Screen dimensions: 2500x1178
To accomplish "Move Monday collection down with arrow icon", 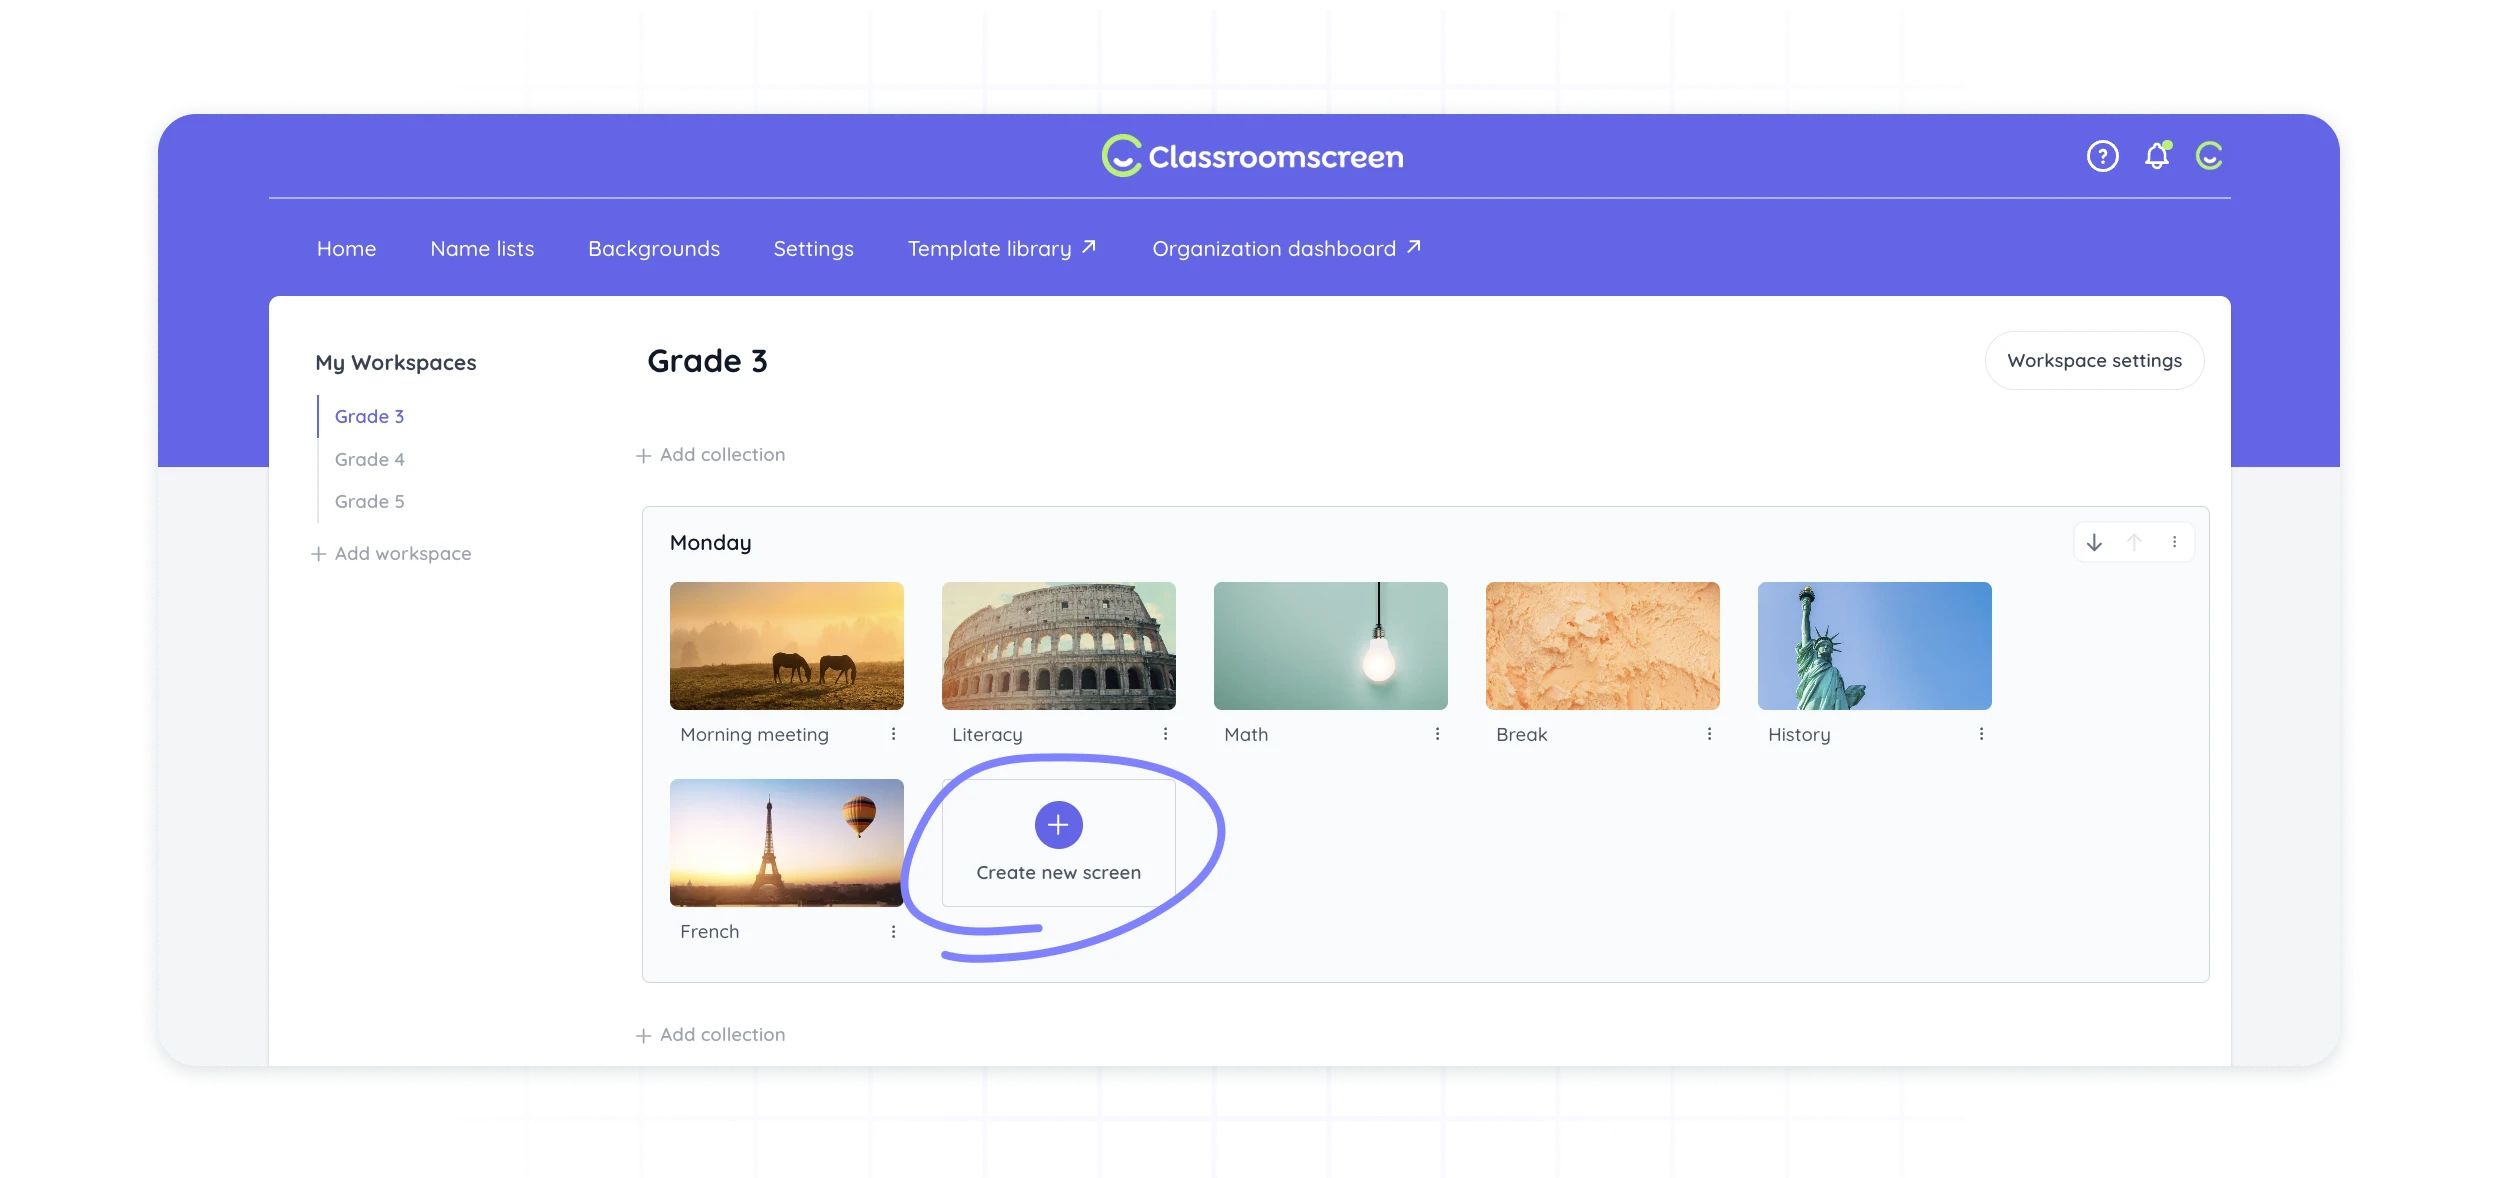I will coord(2094,542).
